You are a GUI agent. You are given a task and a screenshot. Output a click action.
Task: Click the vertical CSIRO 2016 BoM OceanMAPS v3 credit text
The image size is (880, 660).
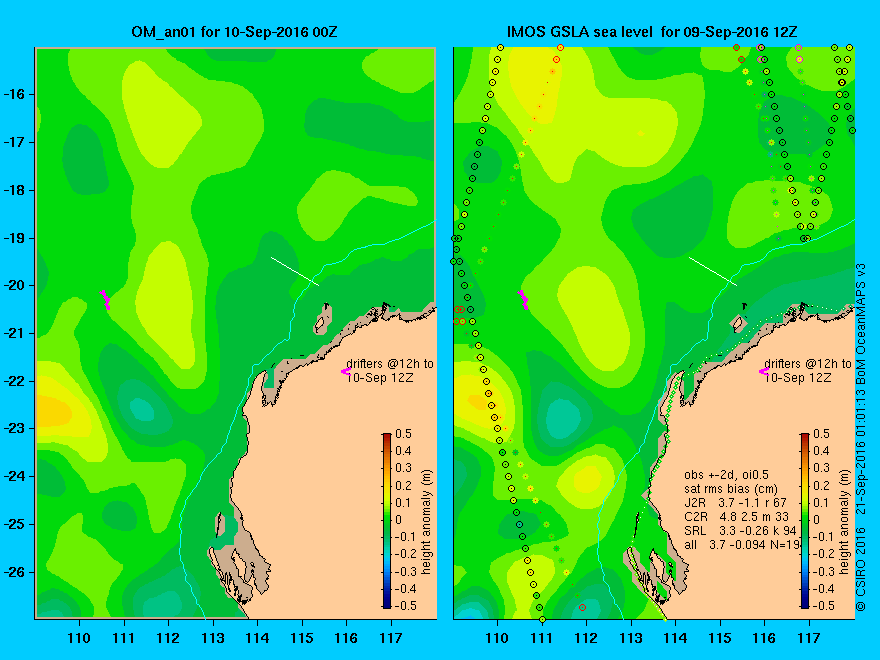tap(861, 436)
